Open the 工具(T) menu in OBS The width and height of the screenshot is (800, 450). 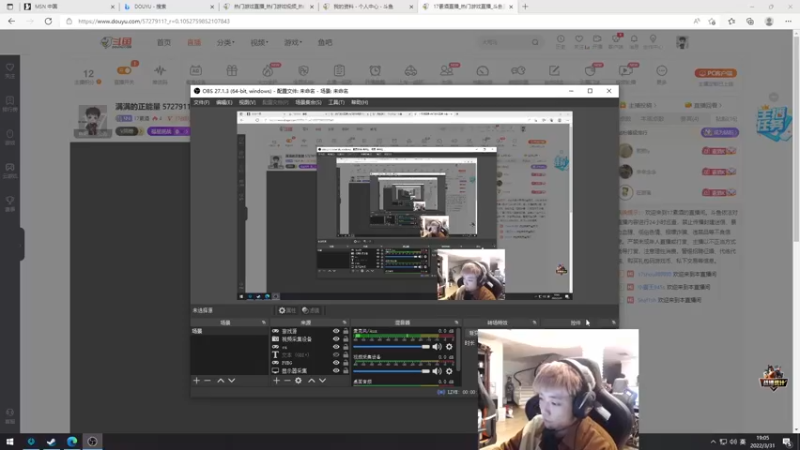coord(336,103)
